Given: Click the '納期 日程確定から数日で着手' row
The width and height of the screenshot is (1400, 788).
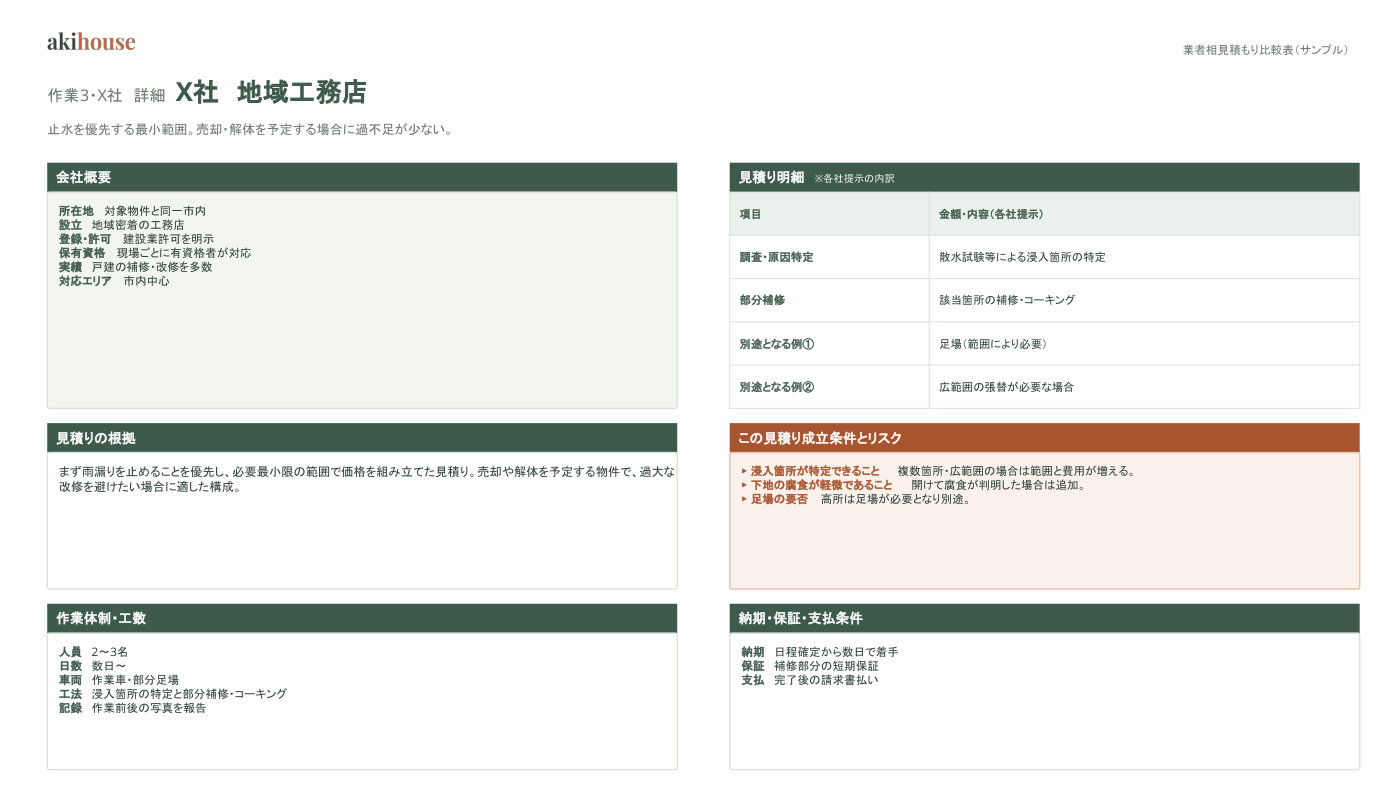Looking at the screenshot, I should 820,652.
